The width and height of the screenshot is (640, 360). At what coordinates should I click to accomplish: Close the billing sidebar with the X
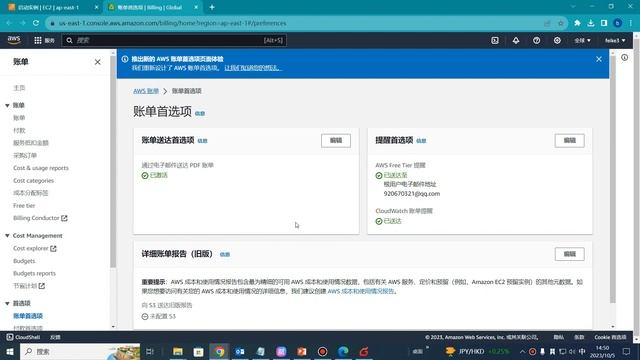98,62
